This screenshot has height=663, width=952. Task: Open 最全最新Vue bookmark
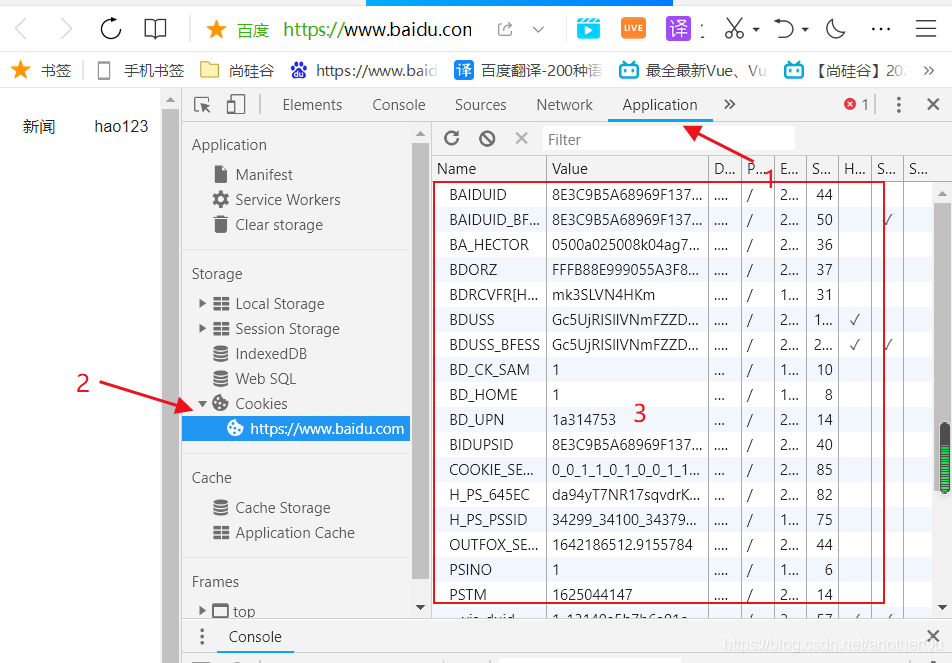click(x=692, y=70)
